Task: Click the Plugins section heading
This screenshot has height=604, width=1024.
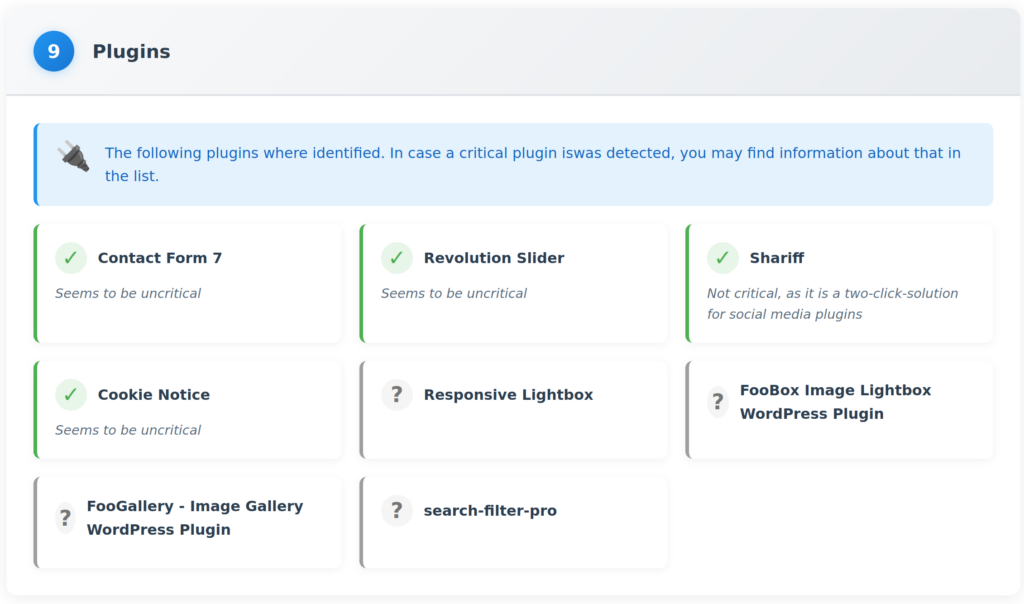Action: tap(131, 52)
